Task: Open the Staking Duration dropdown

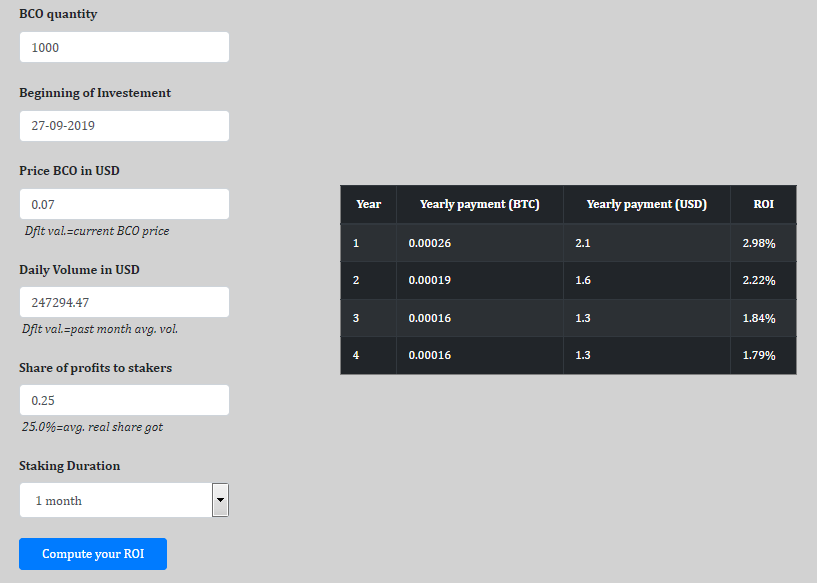Action: [124, 500]
